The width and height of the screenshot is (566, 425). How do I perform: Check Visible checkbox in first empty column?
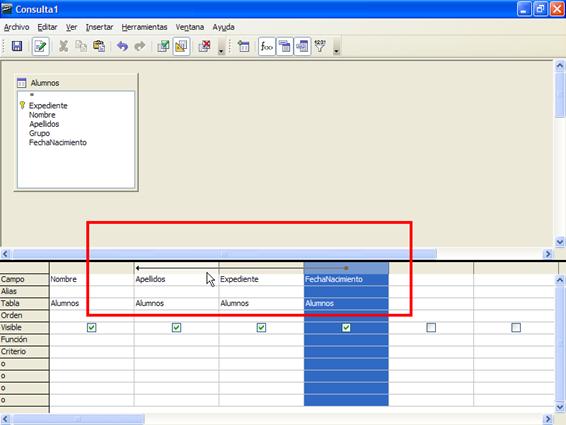(x=431, y=328)
